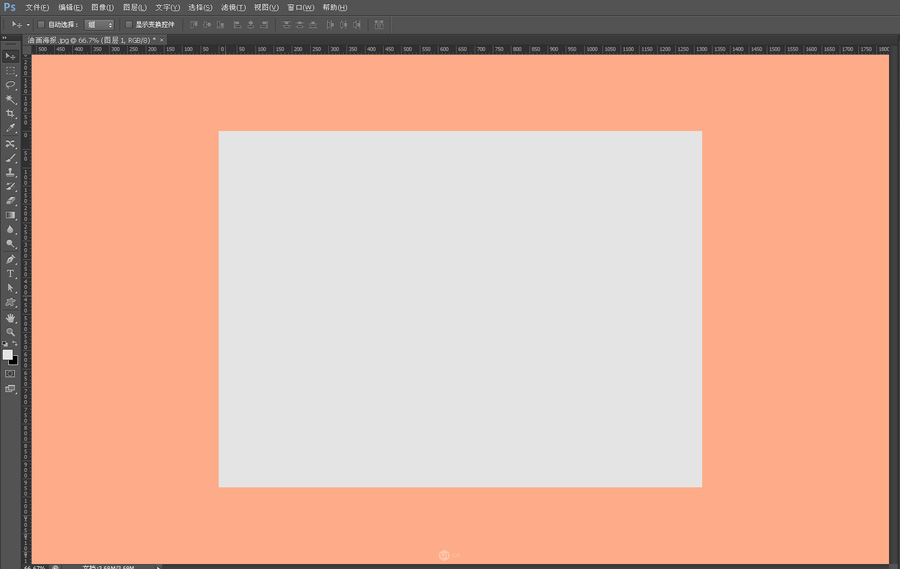Select the Horizontal Type tool
900x569 pixels.
10,273
